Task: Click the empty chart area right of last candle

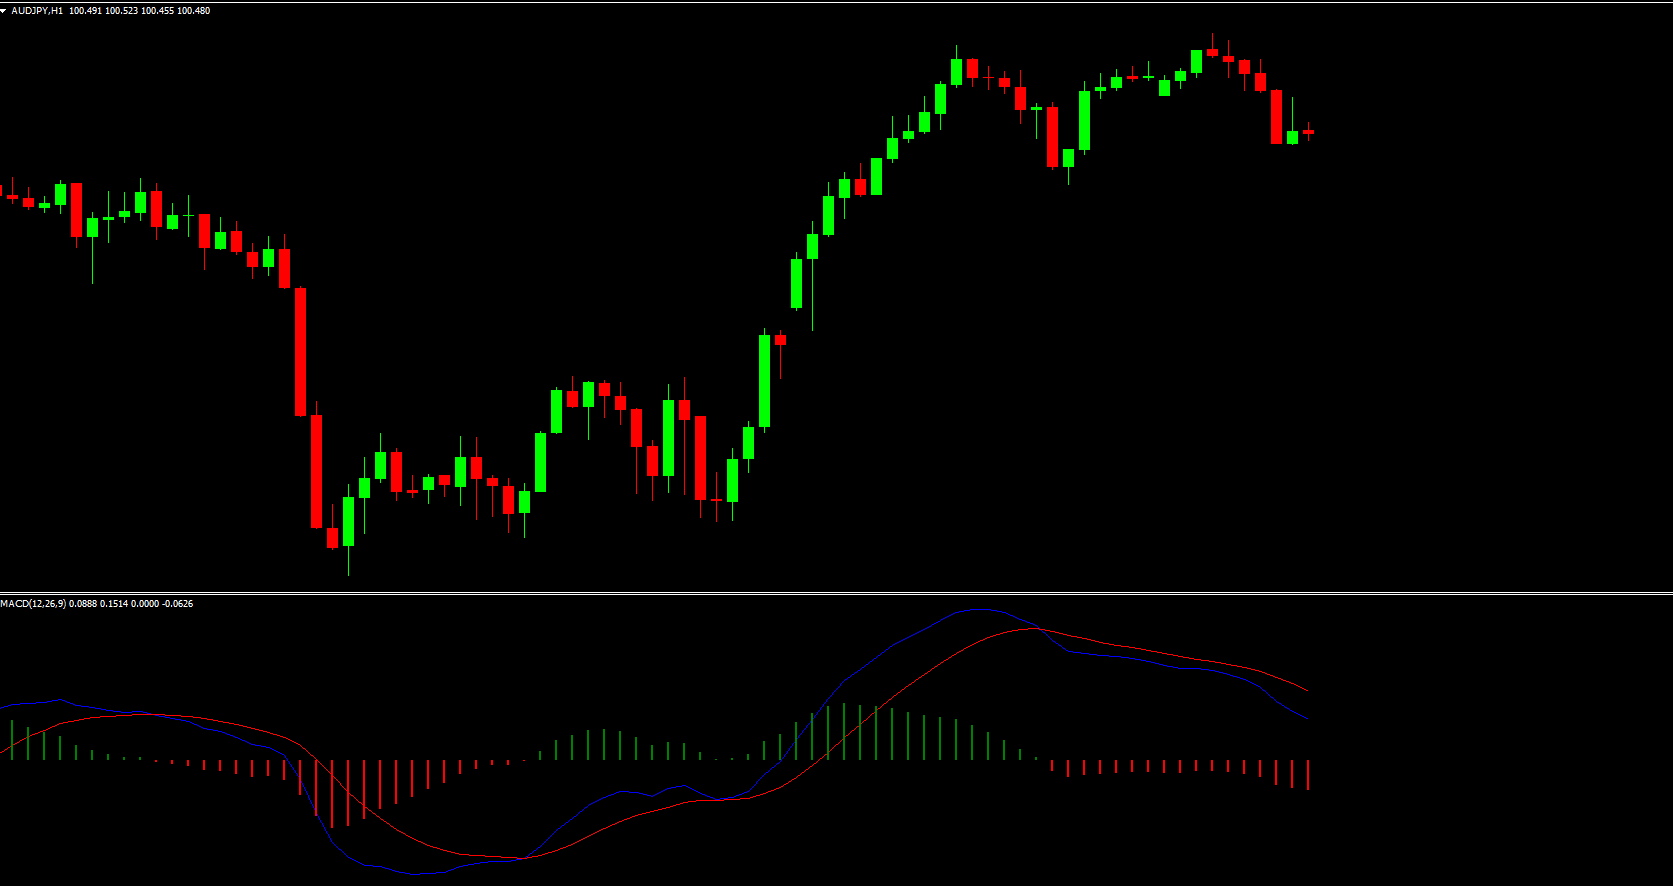Action: (x=1480, y=300)
